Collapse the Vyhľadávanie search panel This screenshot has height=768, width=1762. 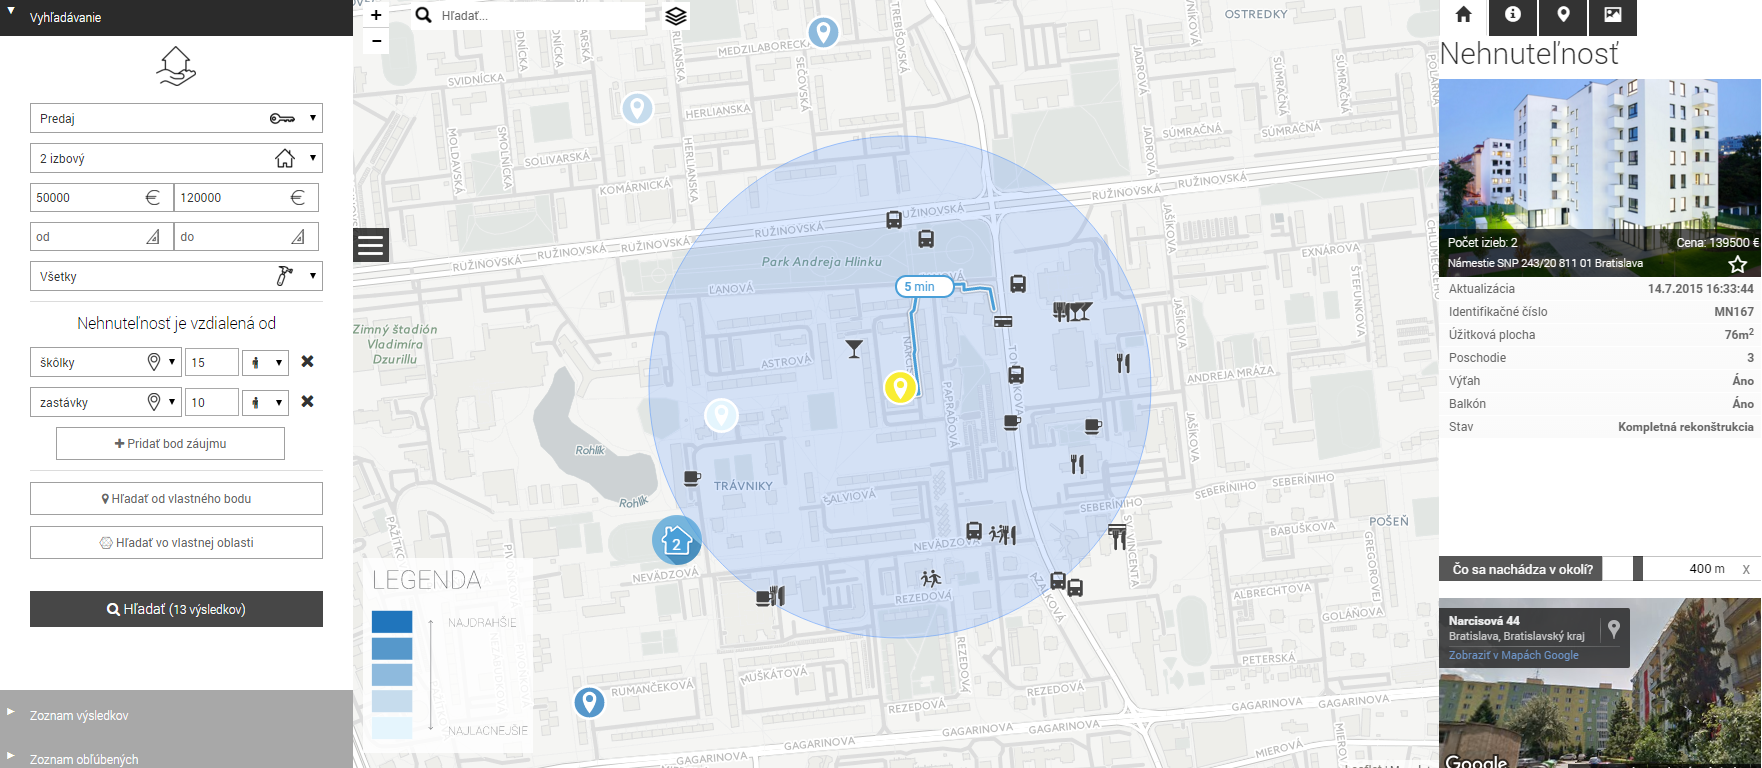176,17
